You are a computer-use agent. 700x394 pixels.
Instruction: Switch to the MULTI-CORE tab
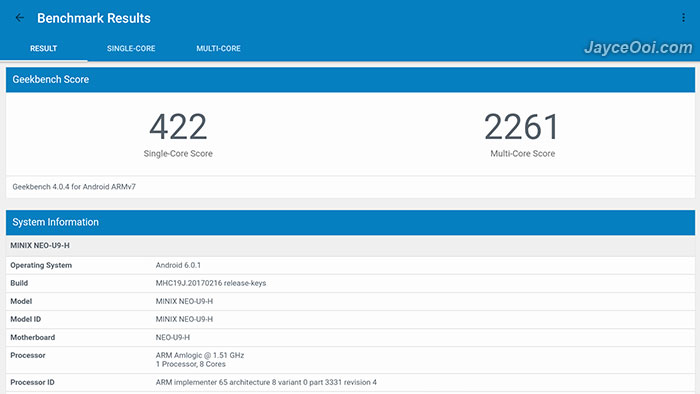click(218, 48)
